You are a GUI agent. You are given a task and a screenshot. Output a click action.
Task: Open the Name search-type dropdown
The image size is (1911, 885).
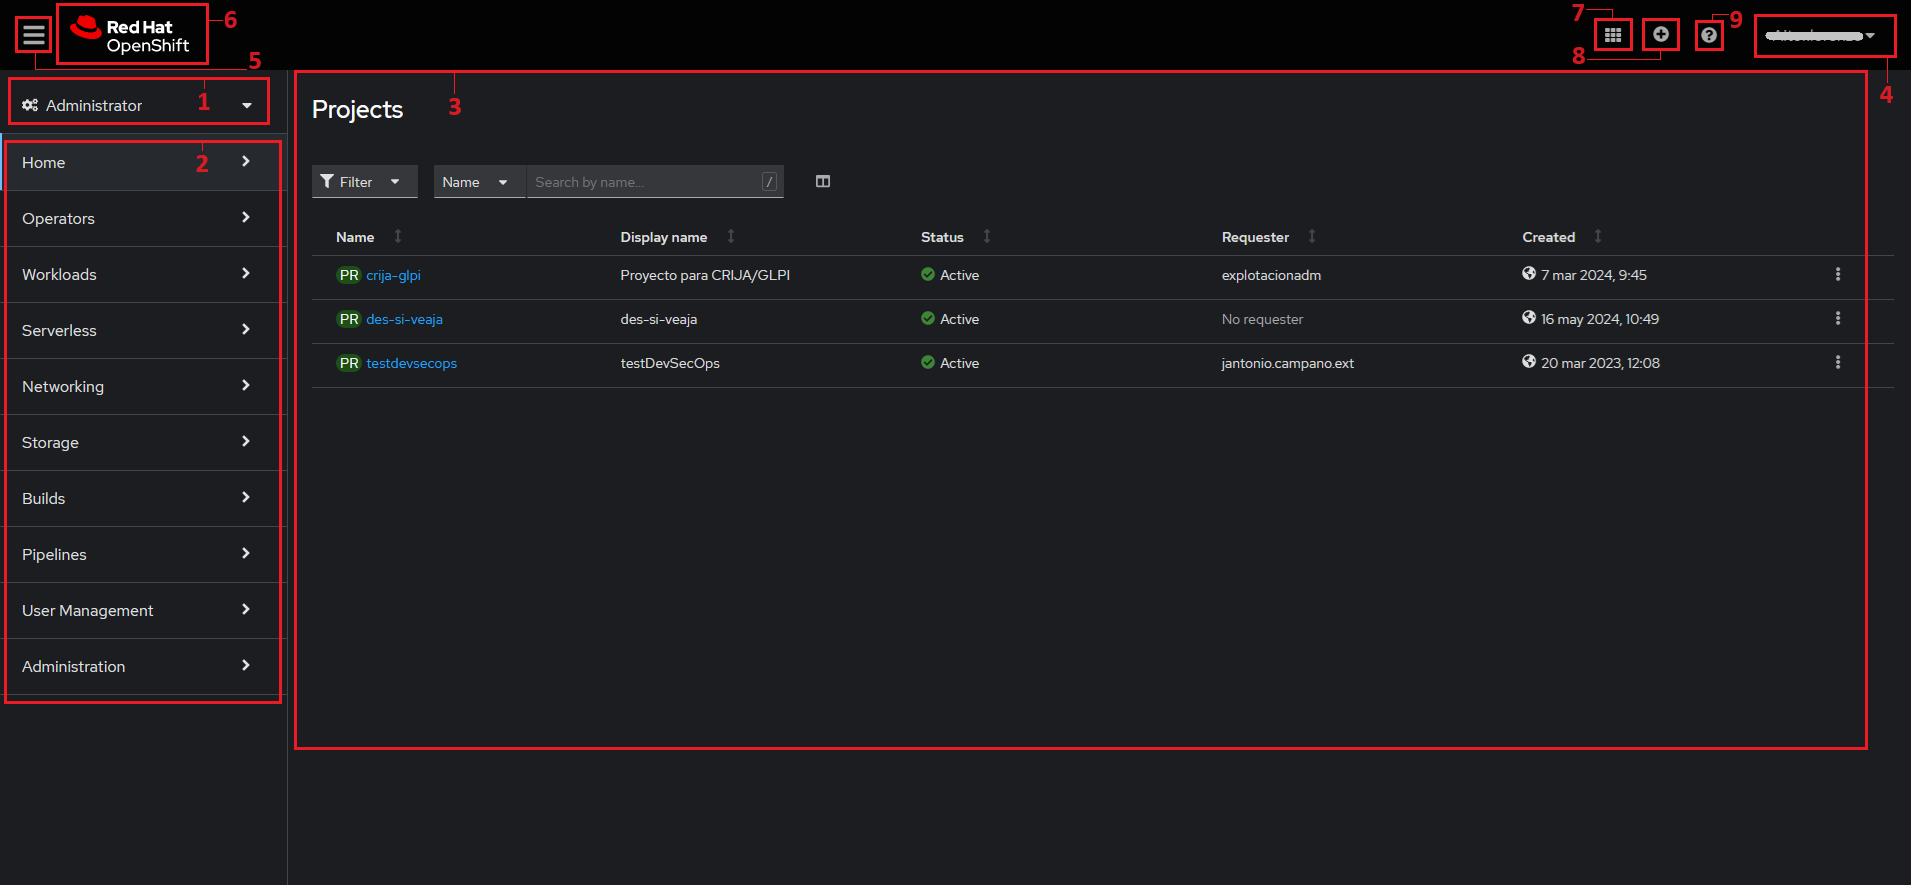(479, 182)
